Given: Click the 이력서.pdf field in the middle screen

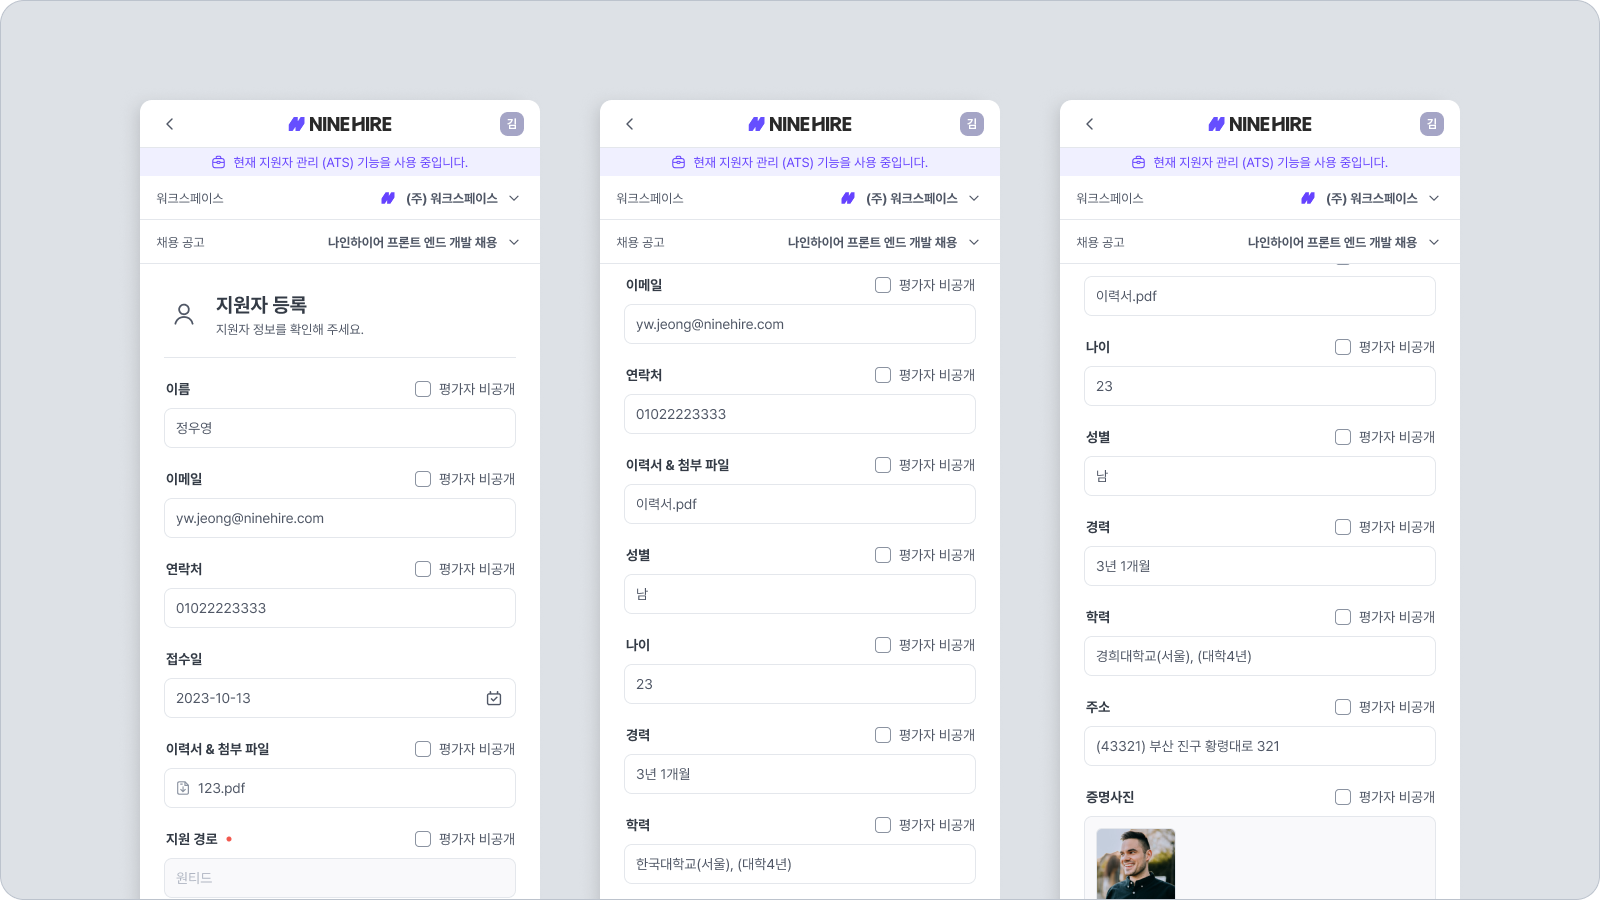Looking at the screenshot, I should [x=800, y=504].
